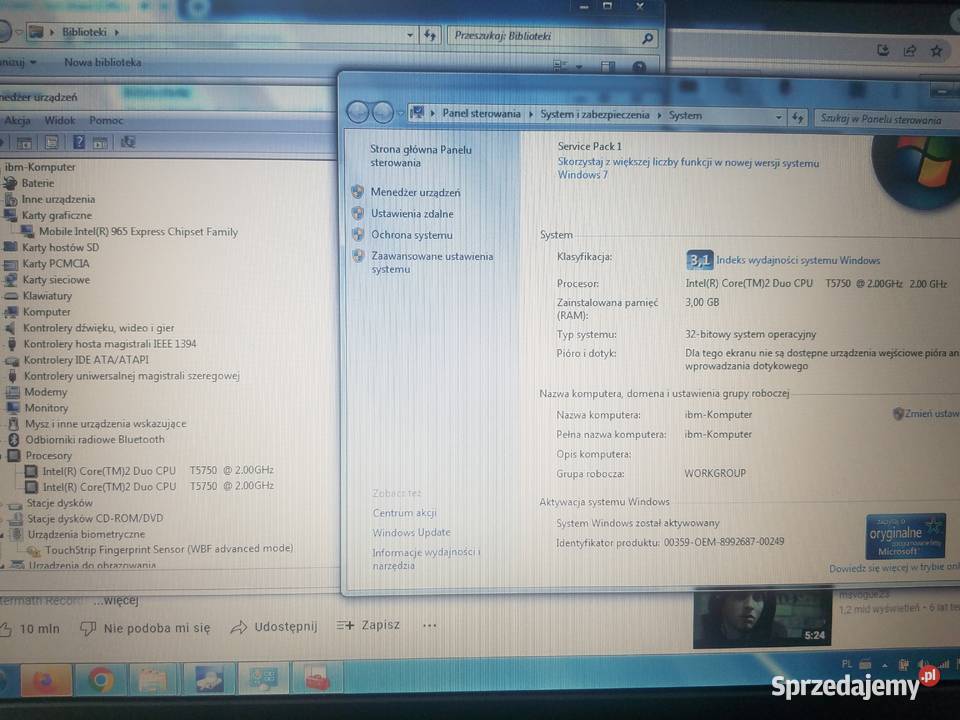Click System i zabezpieczenia breadcrumb
Viewport: 960px width, 720px height.
(x=594, y=114)
